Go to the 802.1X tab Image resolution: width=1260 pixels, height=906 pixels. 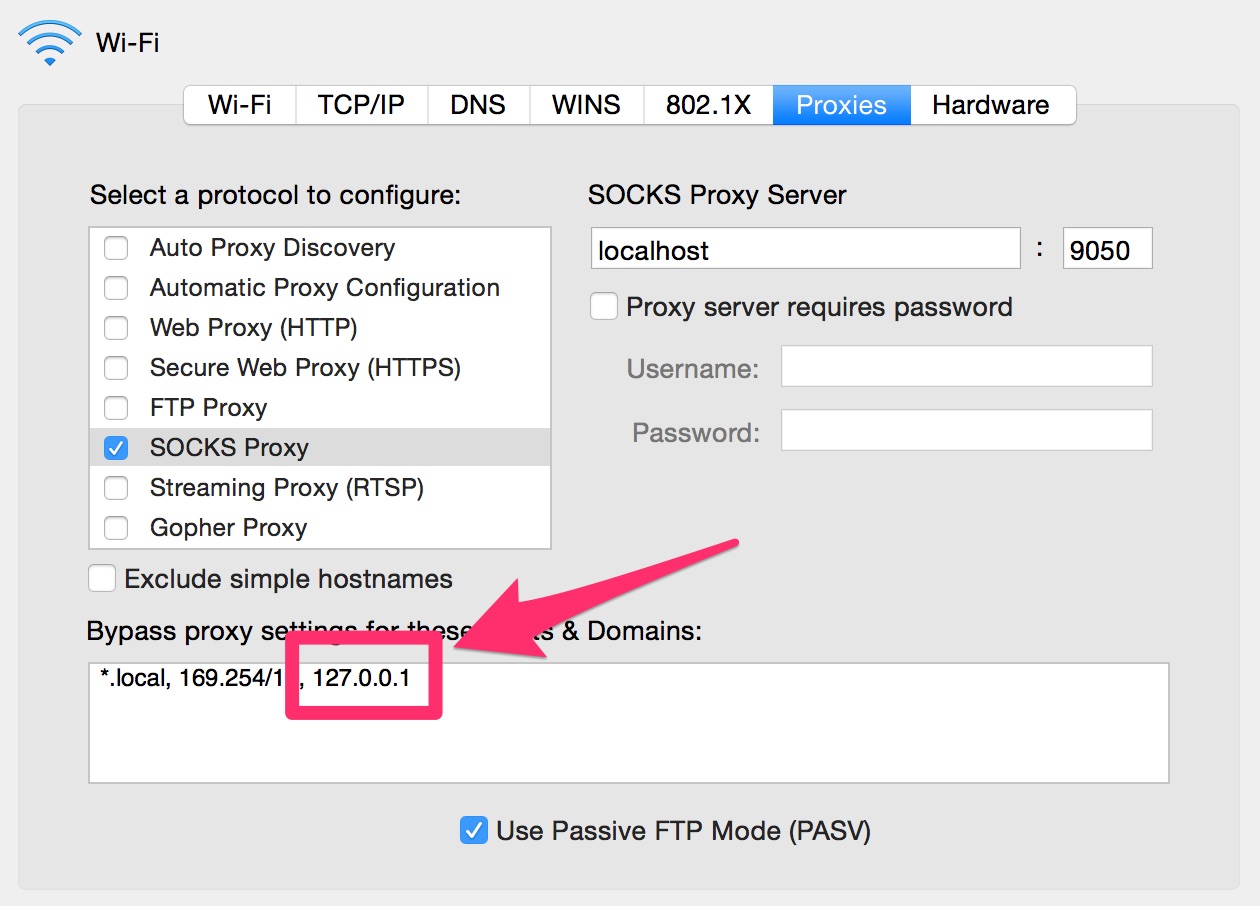(x=707, y=105)
